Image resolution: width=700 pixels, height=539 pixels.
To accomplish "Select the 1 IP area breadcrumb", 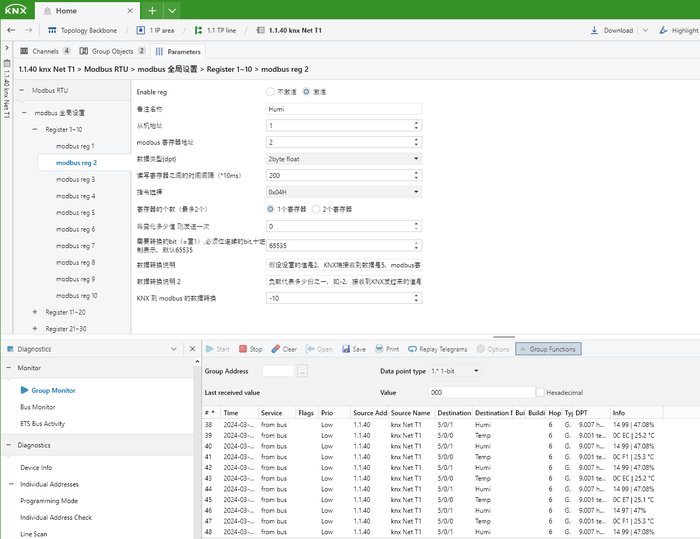I will [x=155, y=30].
